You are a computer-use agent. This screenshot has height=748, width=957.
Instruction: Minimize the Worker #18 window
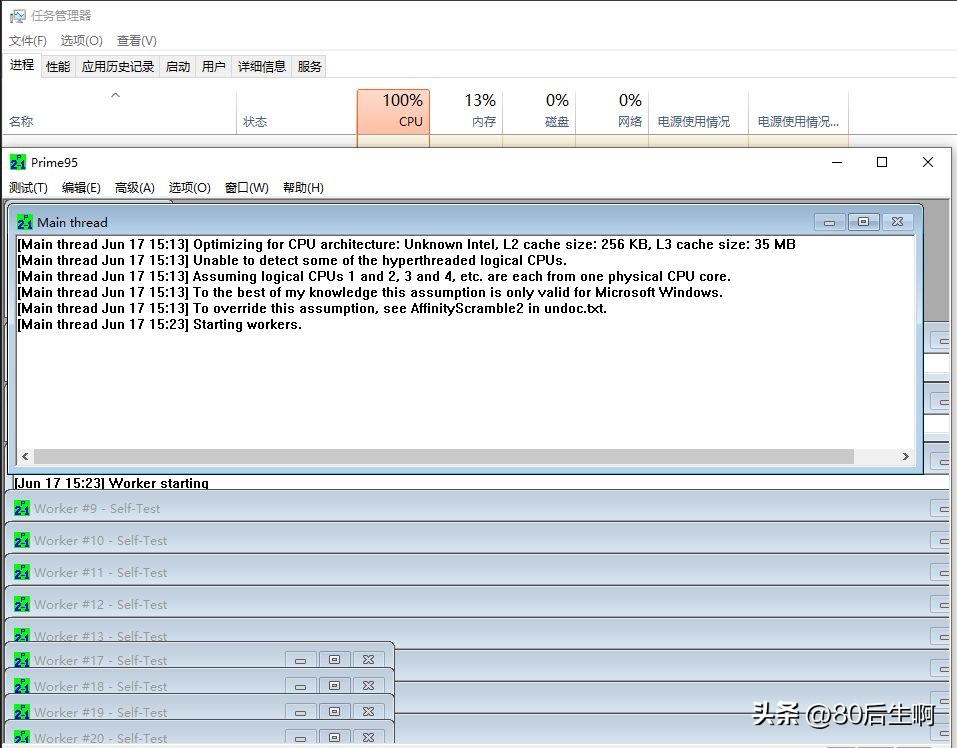pos(300,686)
